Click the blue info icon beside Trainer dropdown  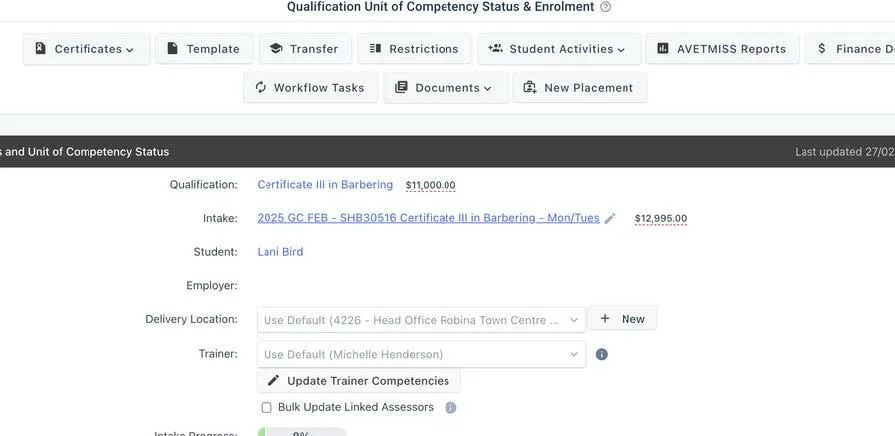click(602, 354)
